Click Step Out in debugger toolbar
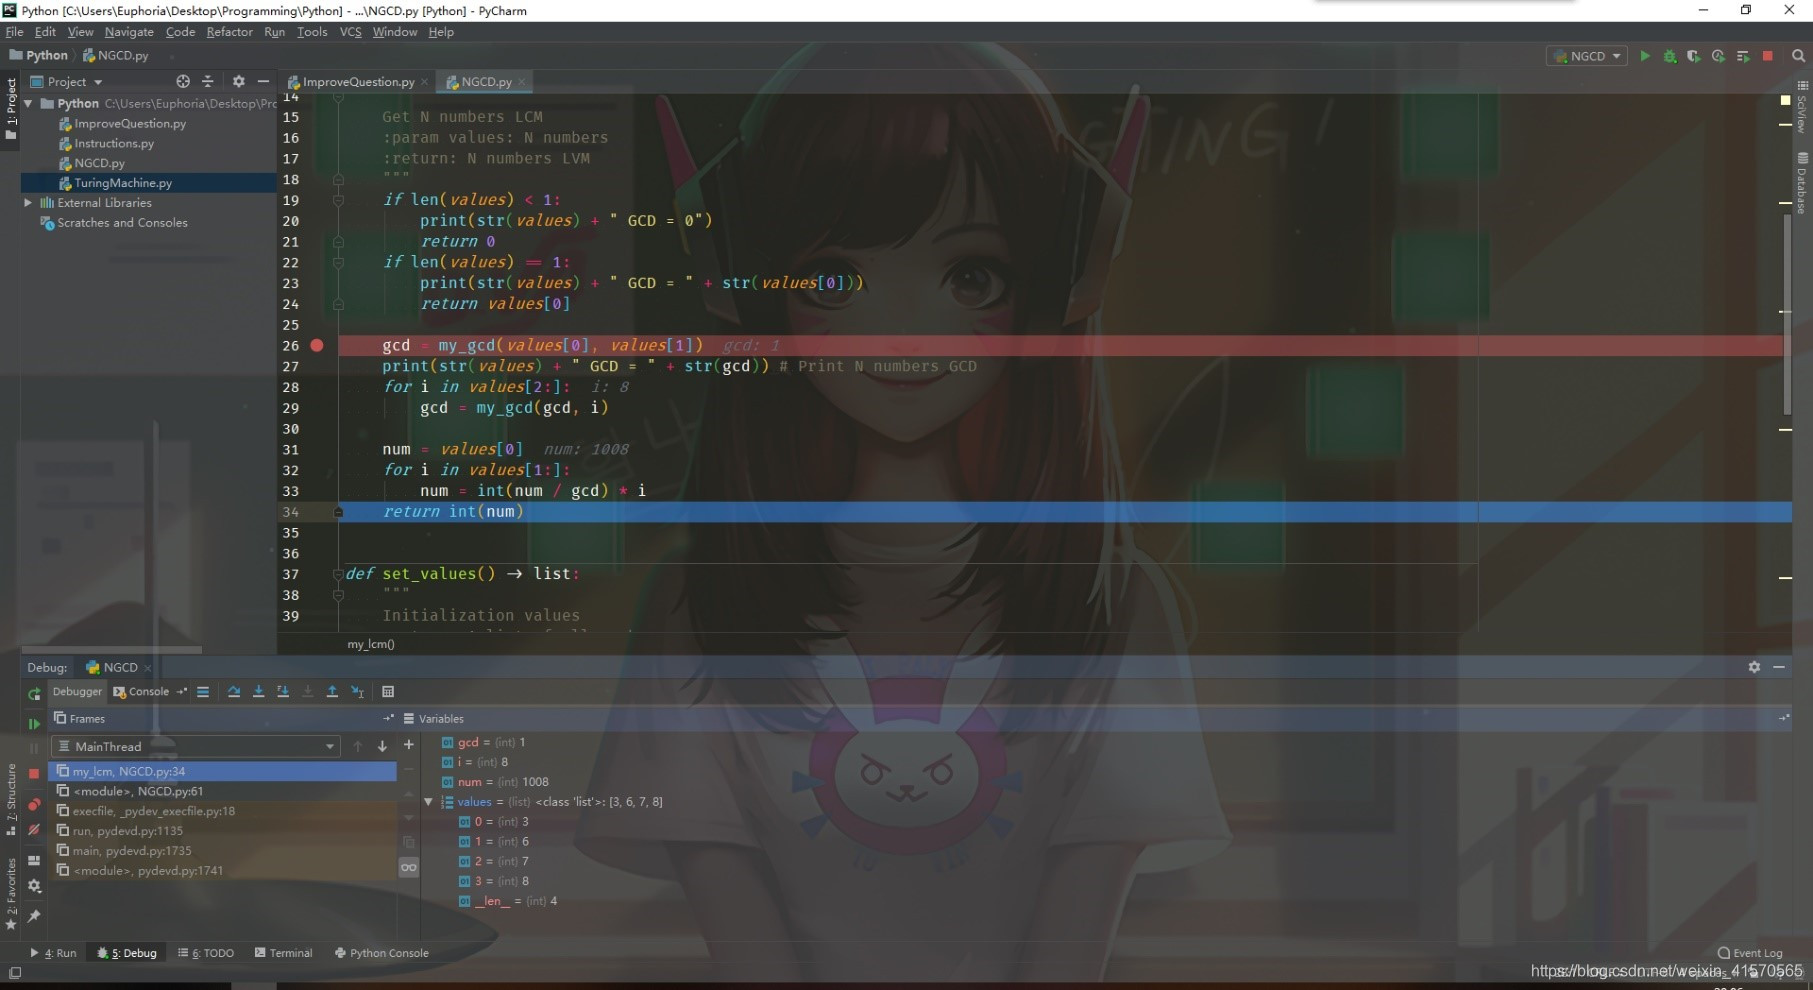The image size is (1813, 990). click(x=332, y=691)
